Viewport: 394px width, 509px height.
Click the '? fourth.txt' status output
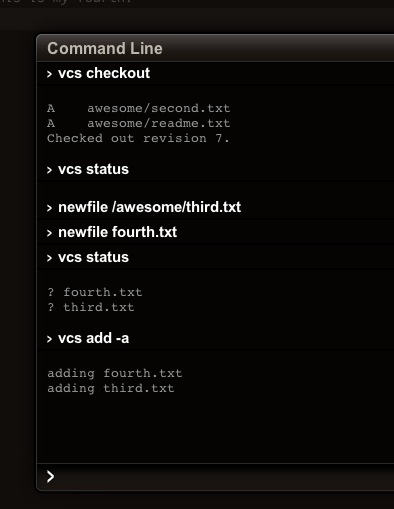pyautogui.click(x=95, y=292)
